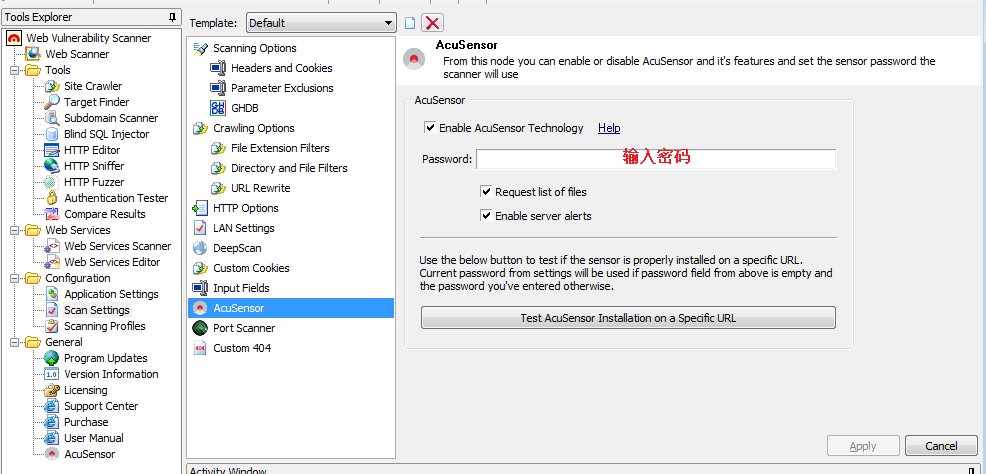Select Web Vulnerability Scanner root node

point(89,38)
